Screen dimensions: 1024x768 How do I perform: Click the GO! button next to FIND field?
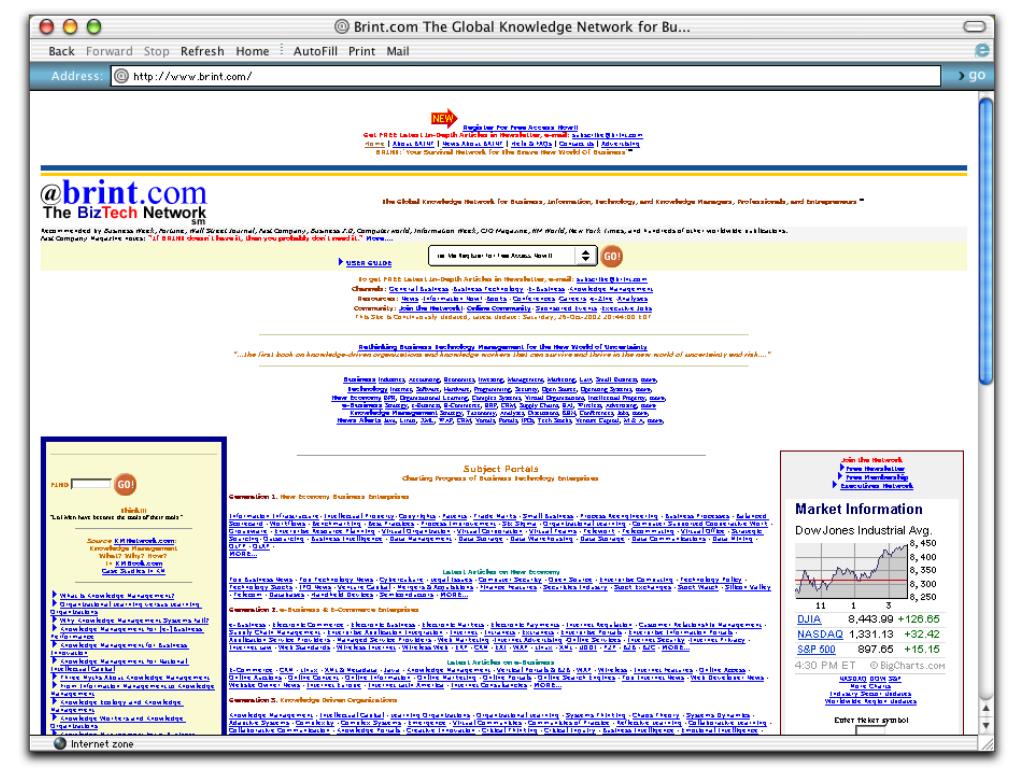click(x=125, y=485)
